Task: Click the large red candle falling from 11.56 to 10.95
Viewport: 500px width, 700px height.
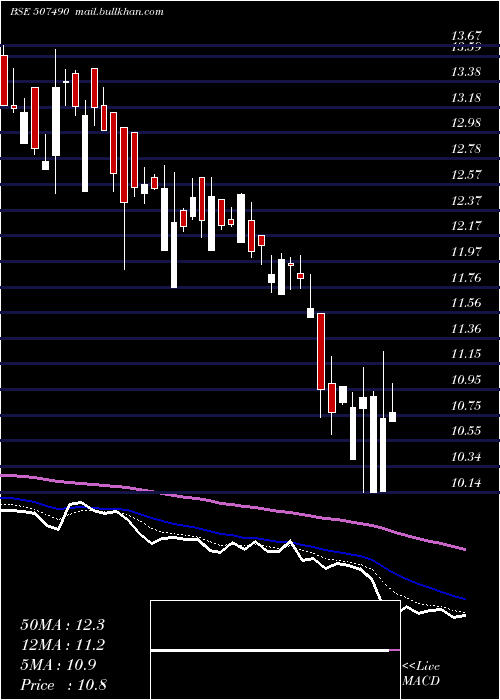Action: [321, 351]
